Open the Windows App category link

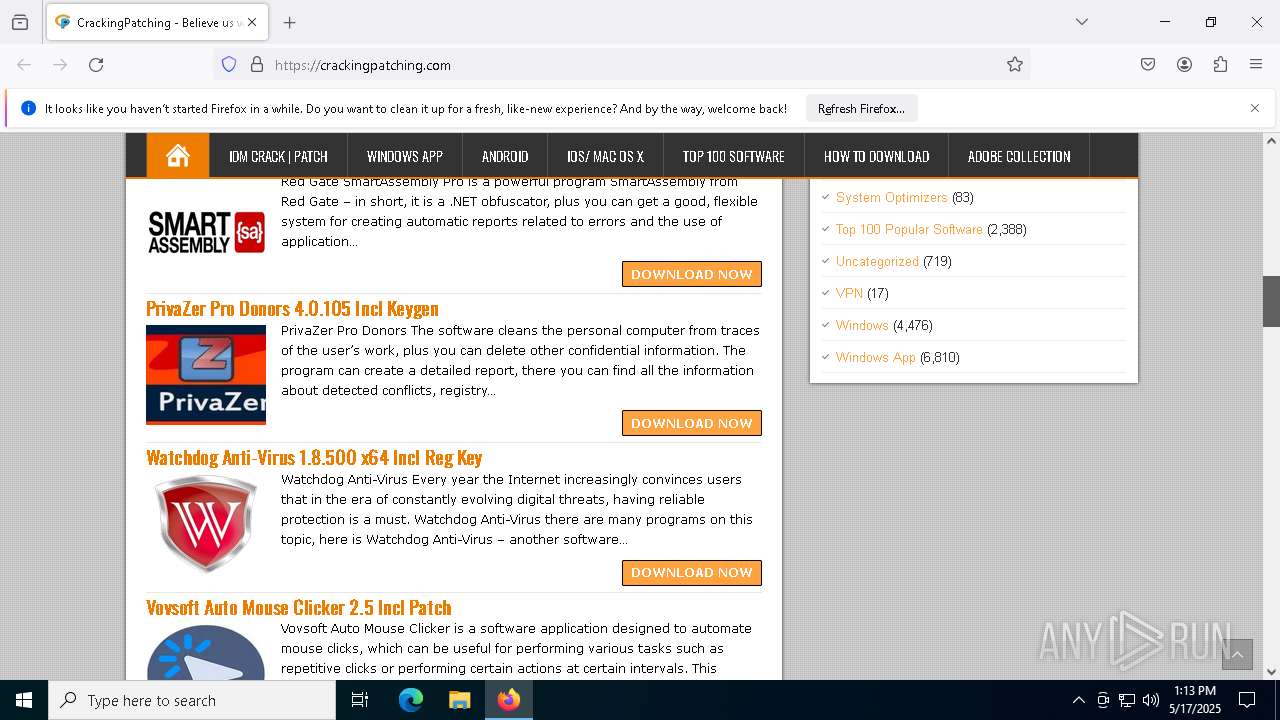click(876, 357)
